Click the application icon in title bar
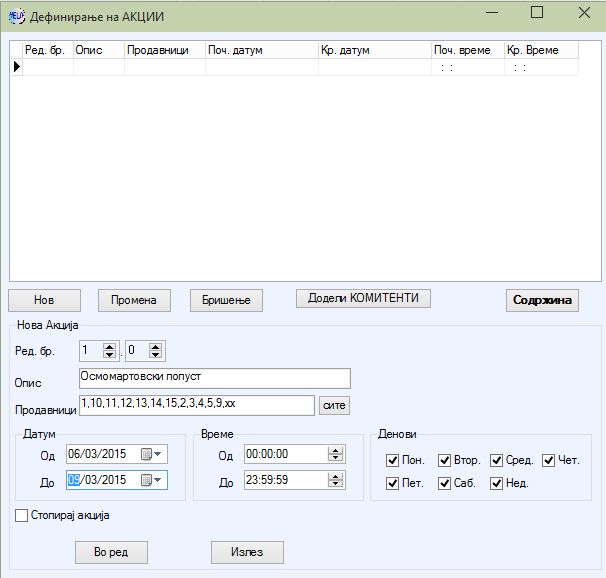606x578 pixels. [x=17, y=17]
